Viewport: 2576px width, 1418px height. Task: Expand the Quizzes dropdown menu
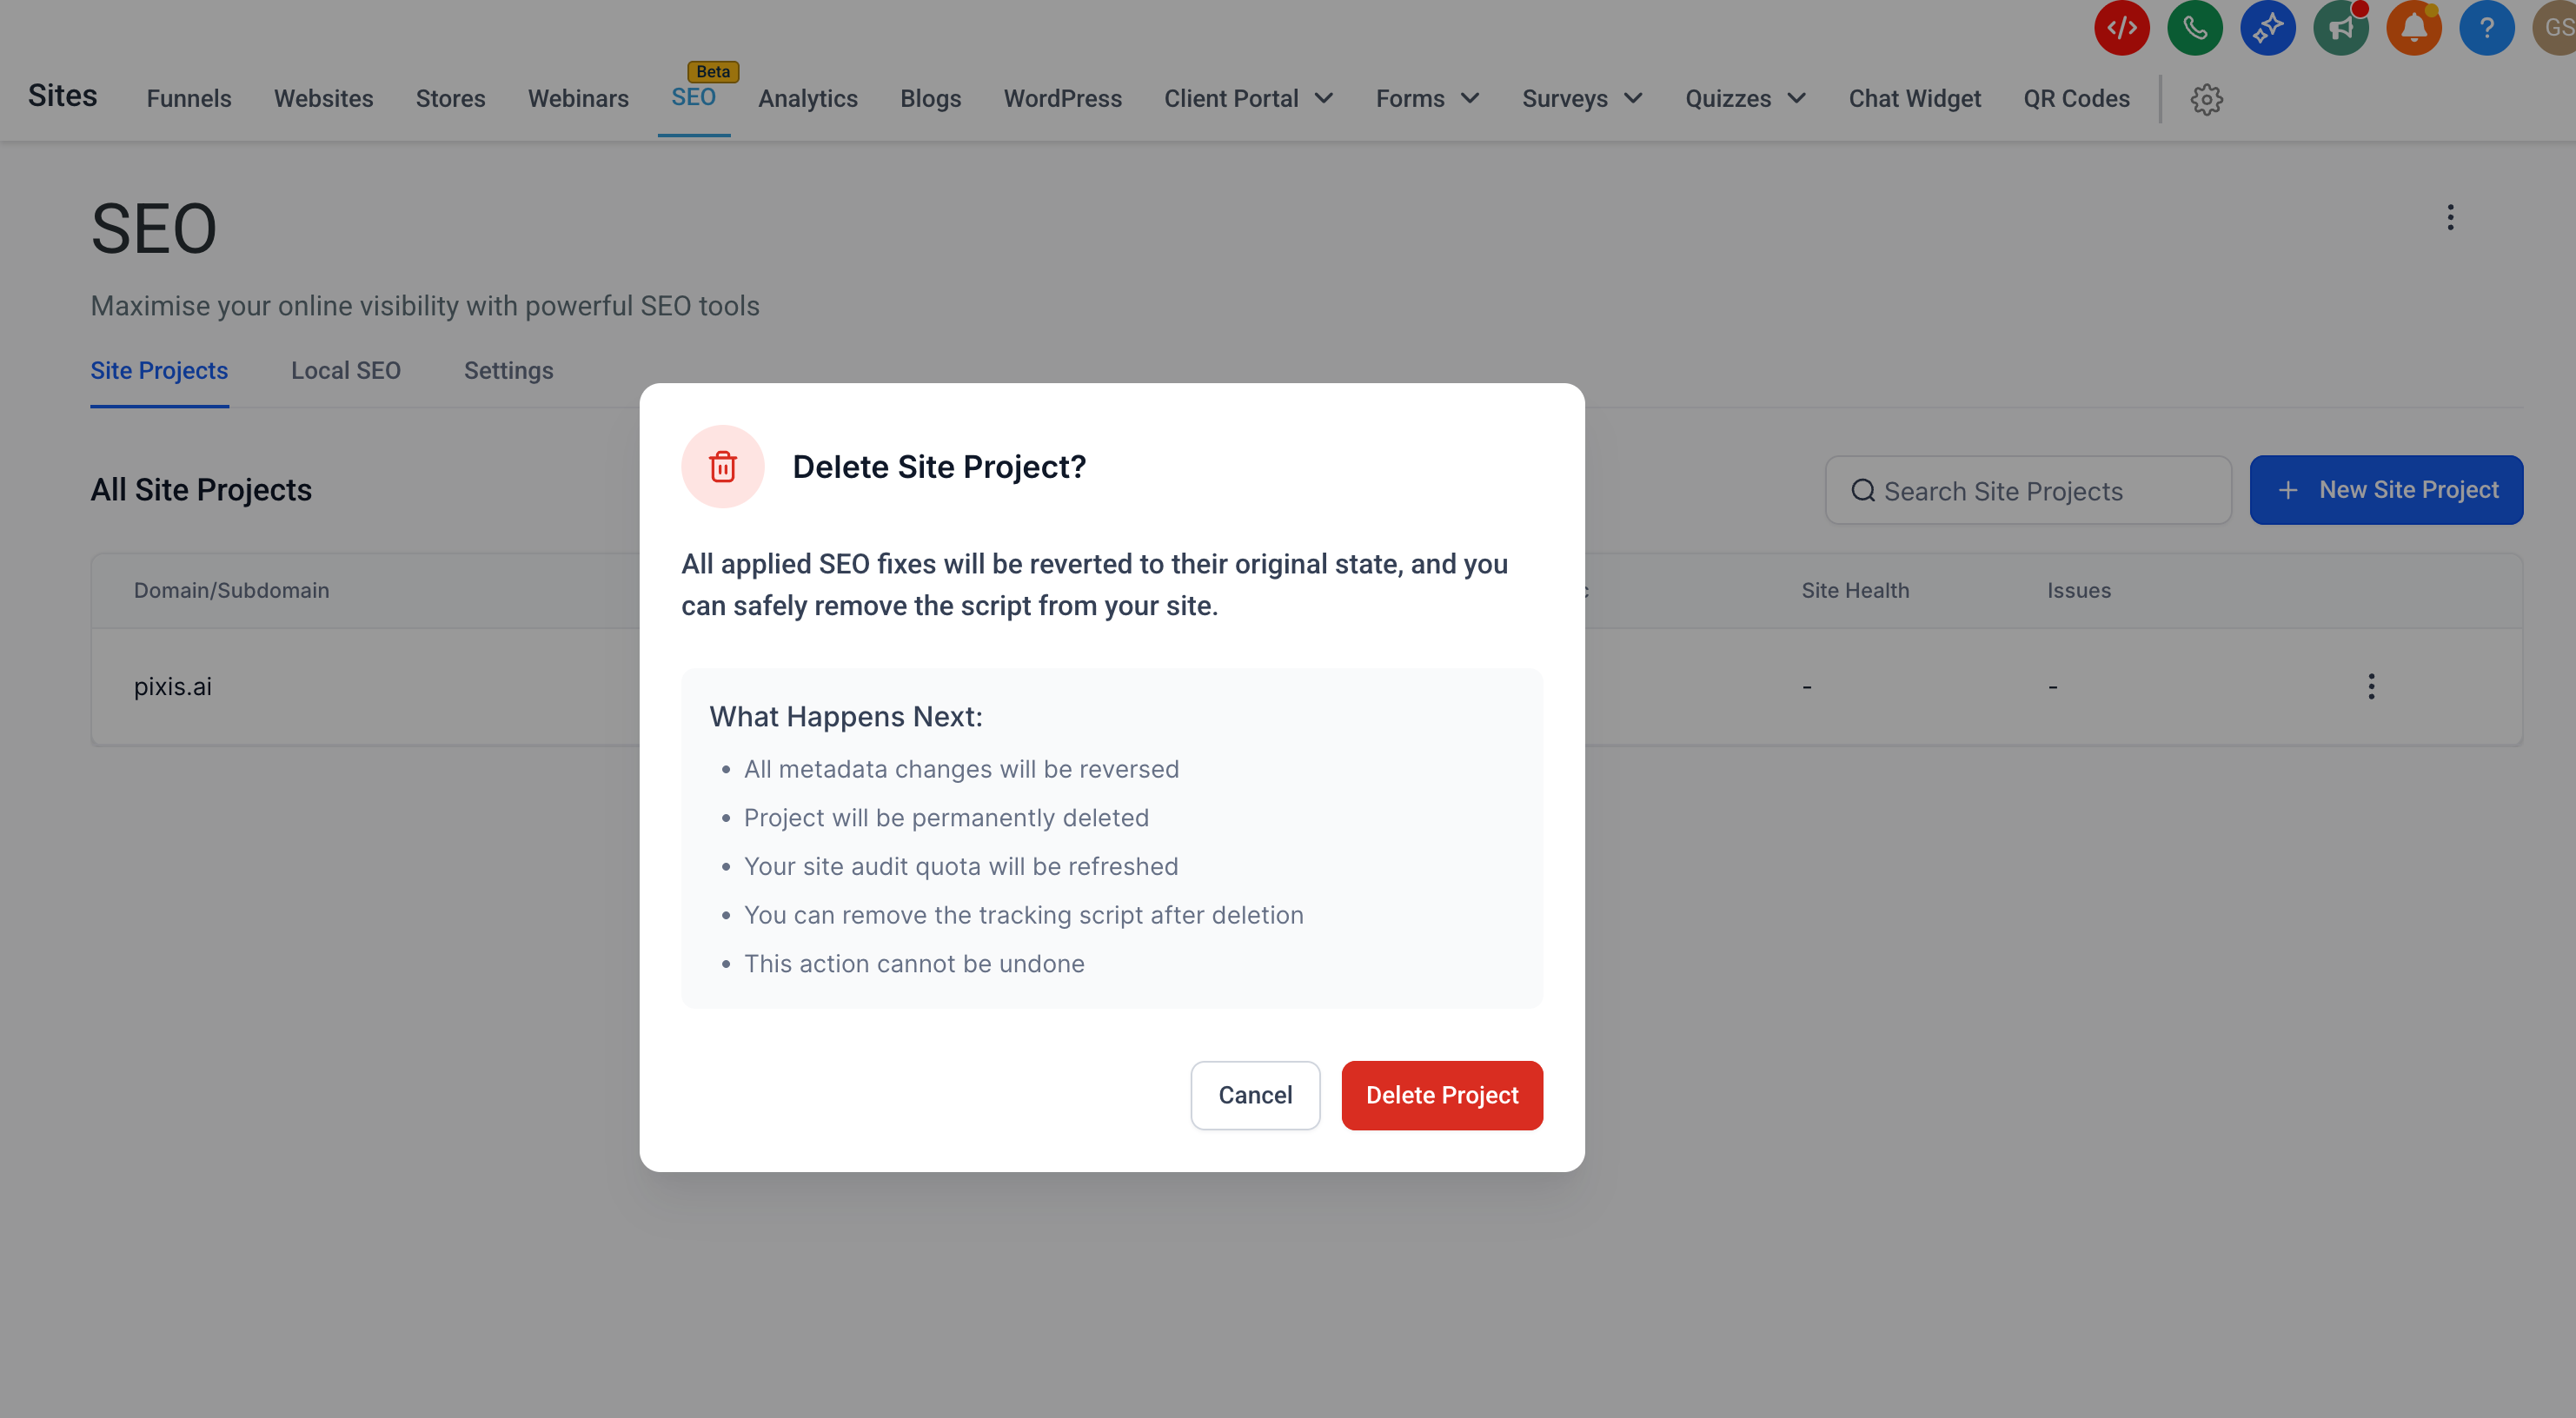coord(1745,99)
